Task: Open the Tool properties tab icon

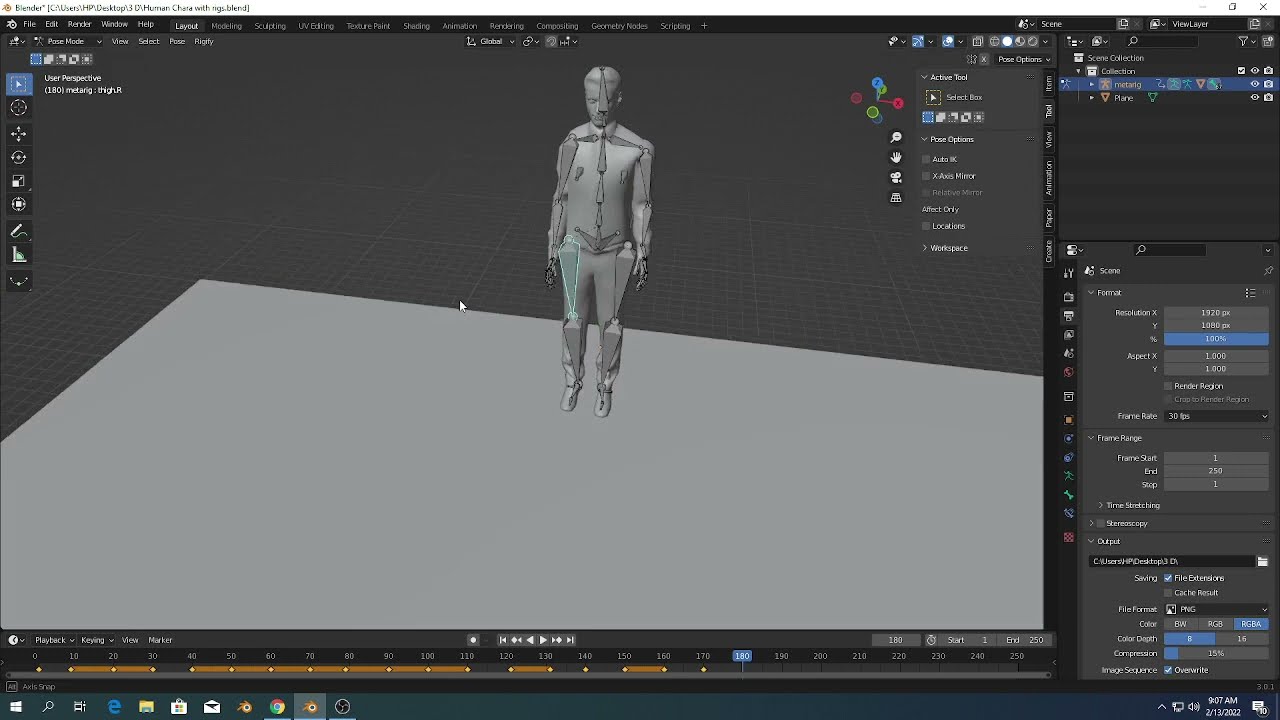Action: click(1069, 273)
